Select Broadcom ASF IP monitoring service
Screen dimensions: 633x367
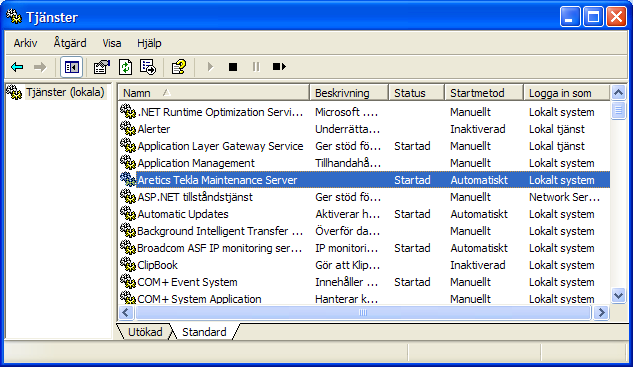(x=220, y=248)
